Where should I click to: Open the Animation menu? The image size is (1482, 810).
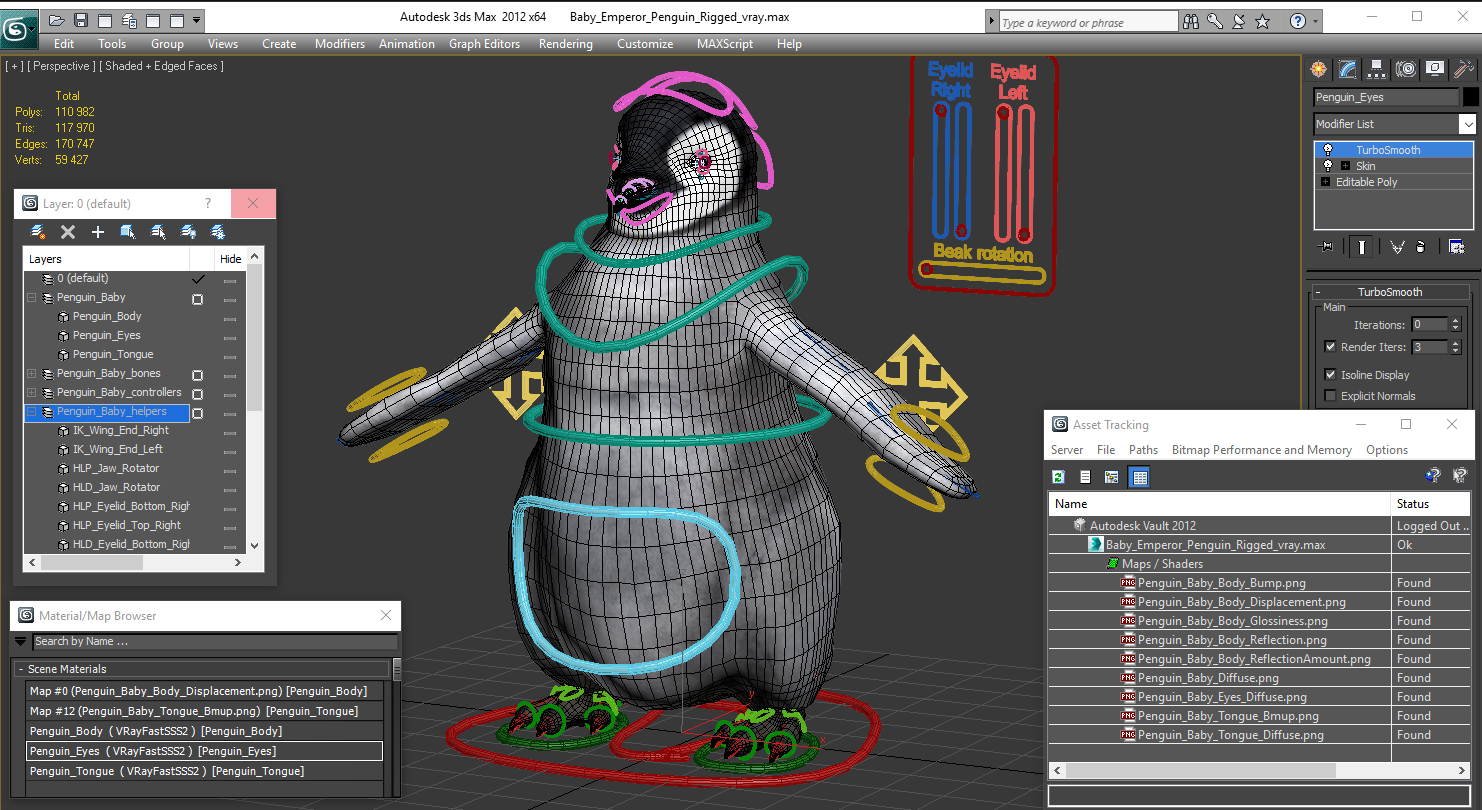[407, 44]
